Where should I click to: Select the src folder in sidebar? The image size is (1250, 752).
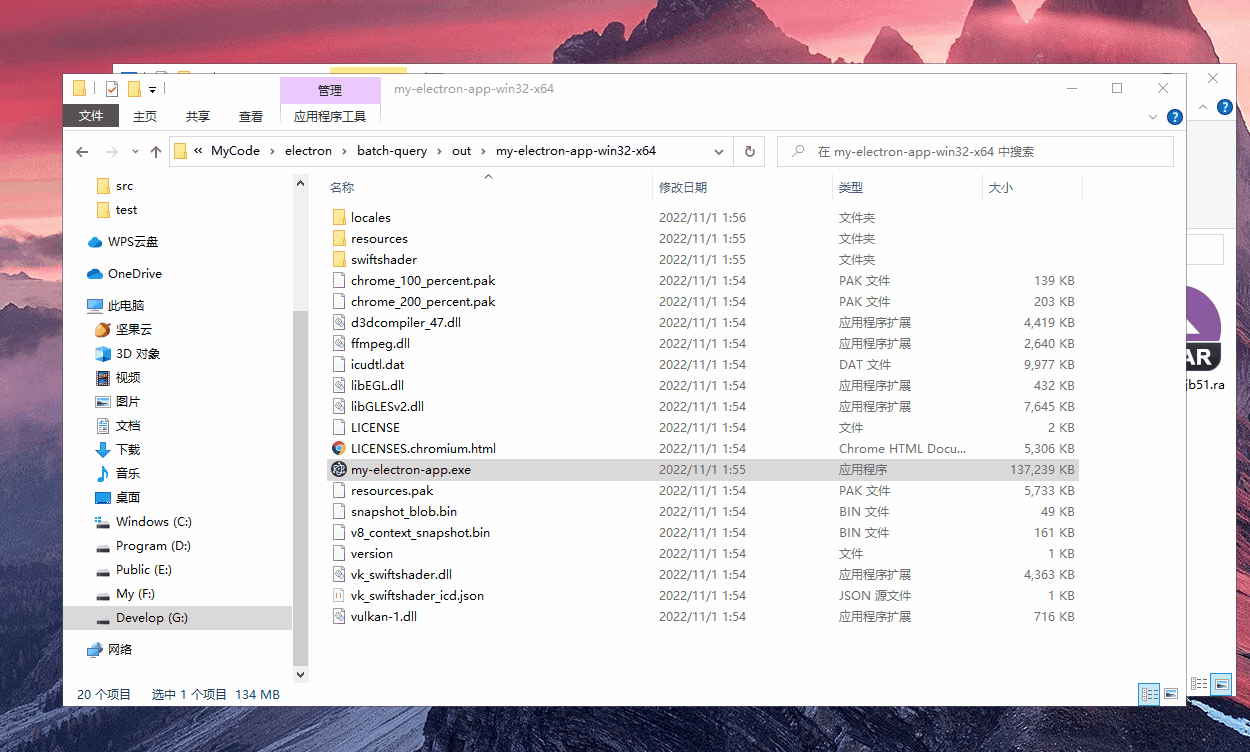115,186
